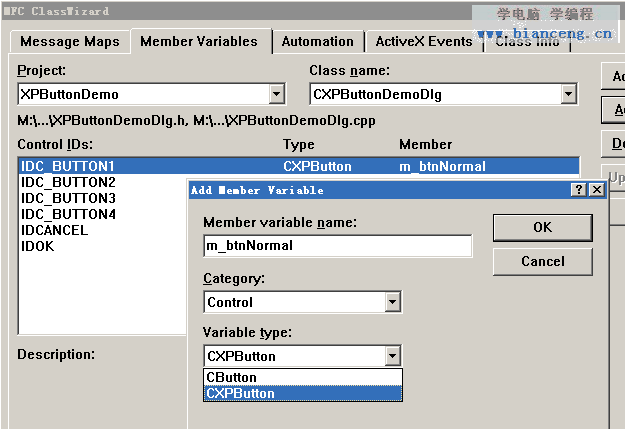
Task: Expand the Class name dropdown arrow
Action: point(568,94)
